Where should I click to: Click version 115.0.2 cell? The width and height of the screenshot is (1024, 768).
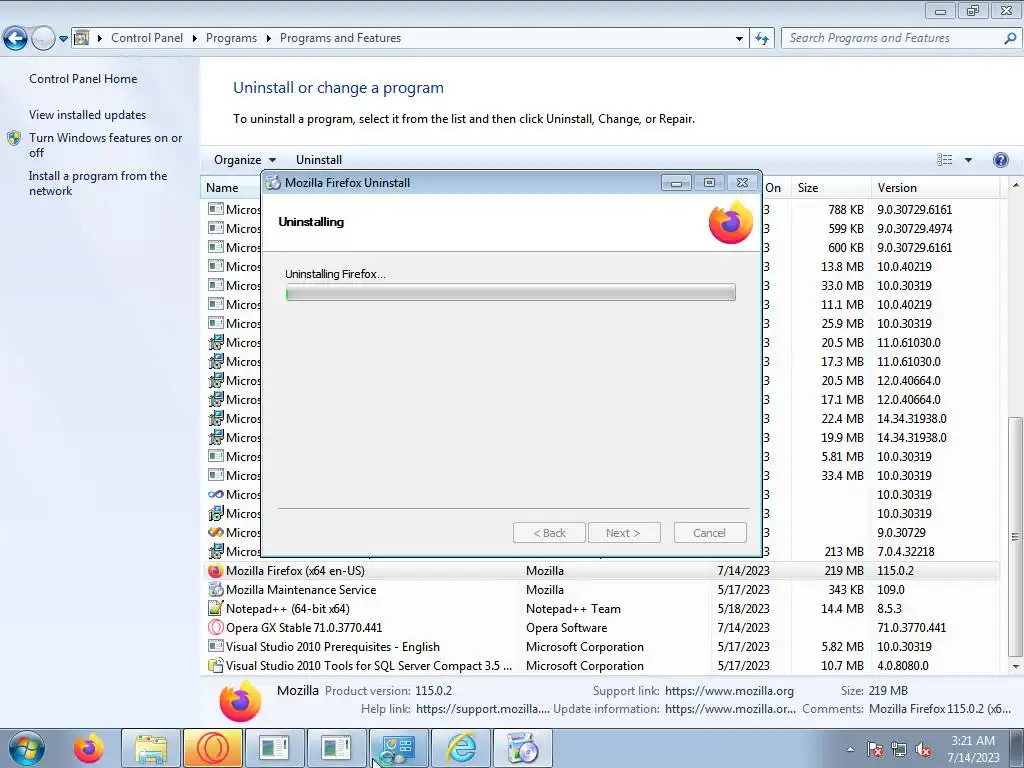point(895,571)
